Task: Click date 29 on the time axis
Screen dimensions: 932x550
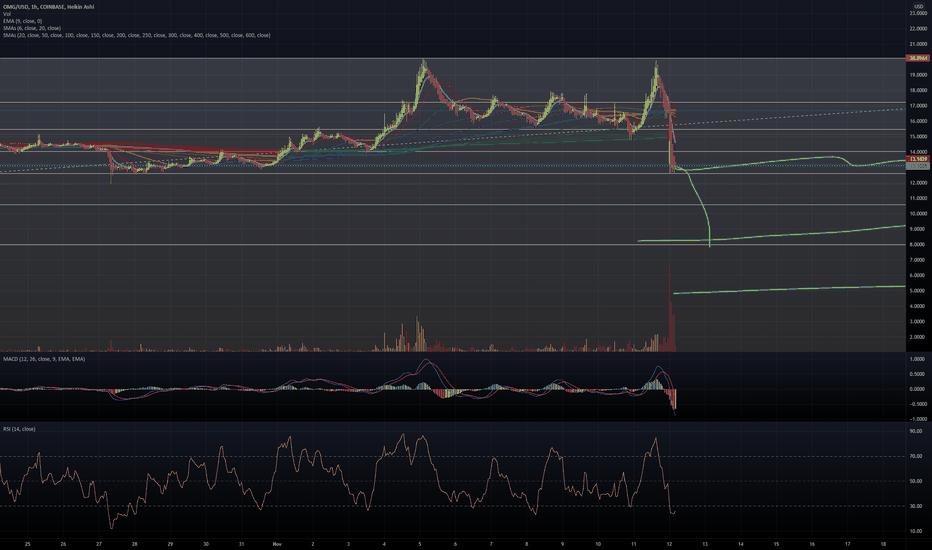Action: [171, 544]
